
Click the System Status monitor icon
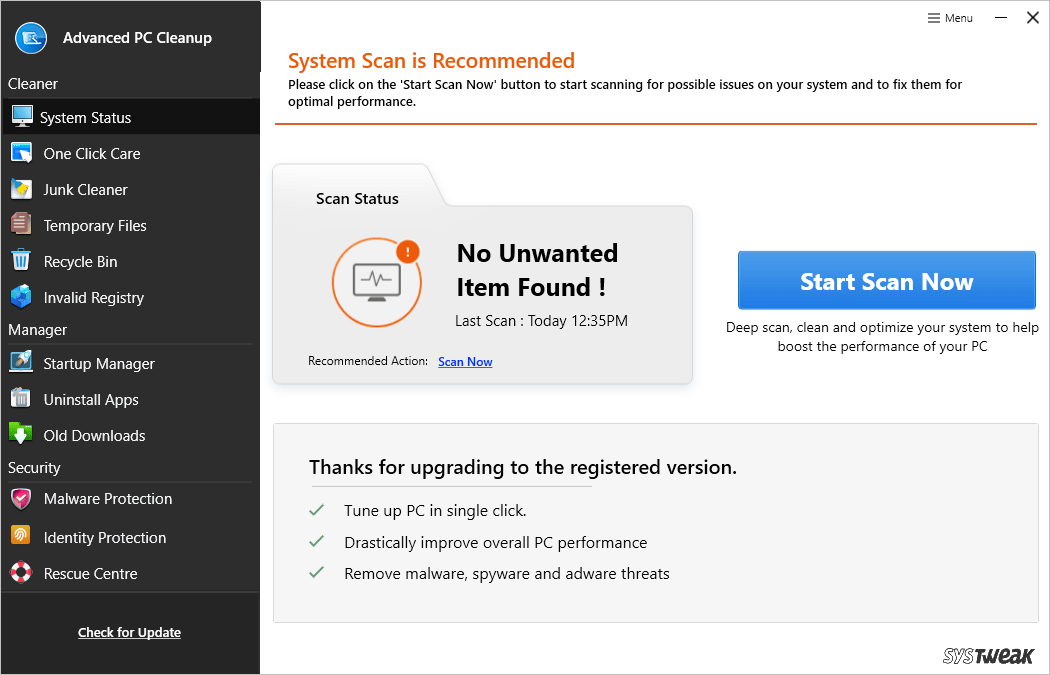(x=22, y=116)
